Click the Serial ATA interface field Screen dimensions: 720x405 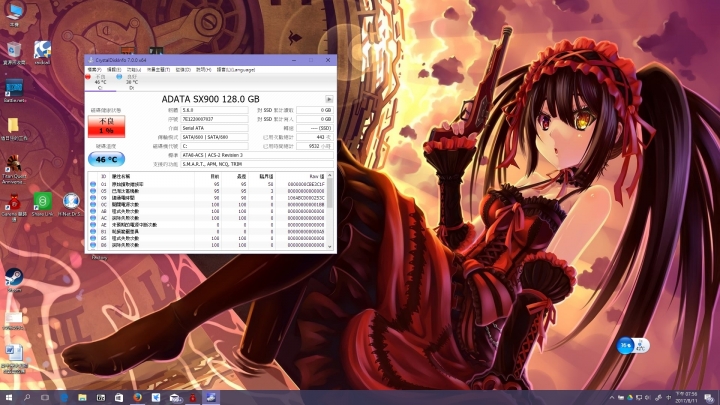[x=214, y=128]
